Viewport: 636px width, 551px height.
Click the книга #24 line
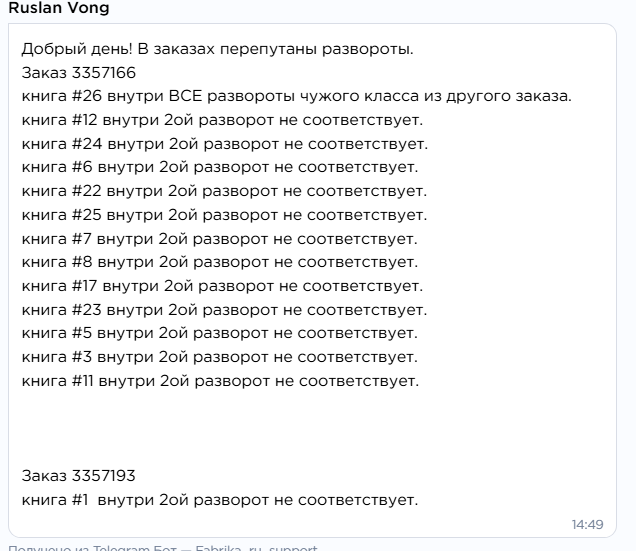[225, 144]
